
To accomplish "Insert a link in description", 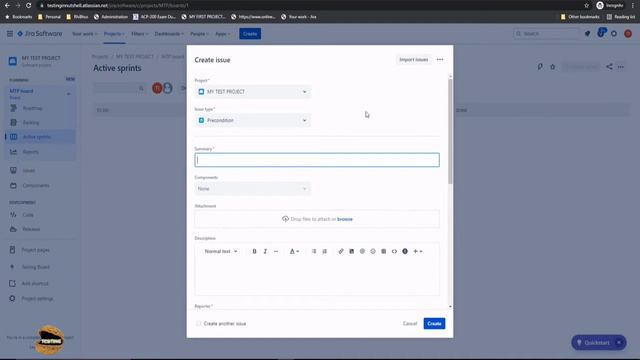I will pyautogui.click(x=341, y=251).
